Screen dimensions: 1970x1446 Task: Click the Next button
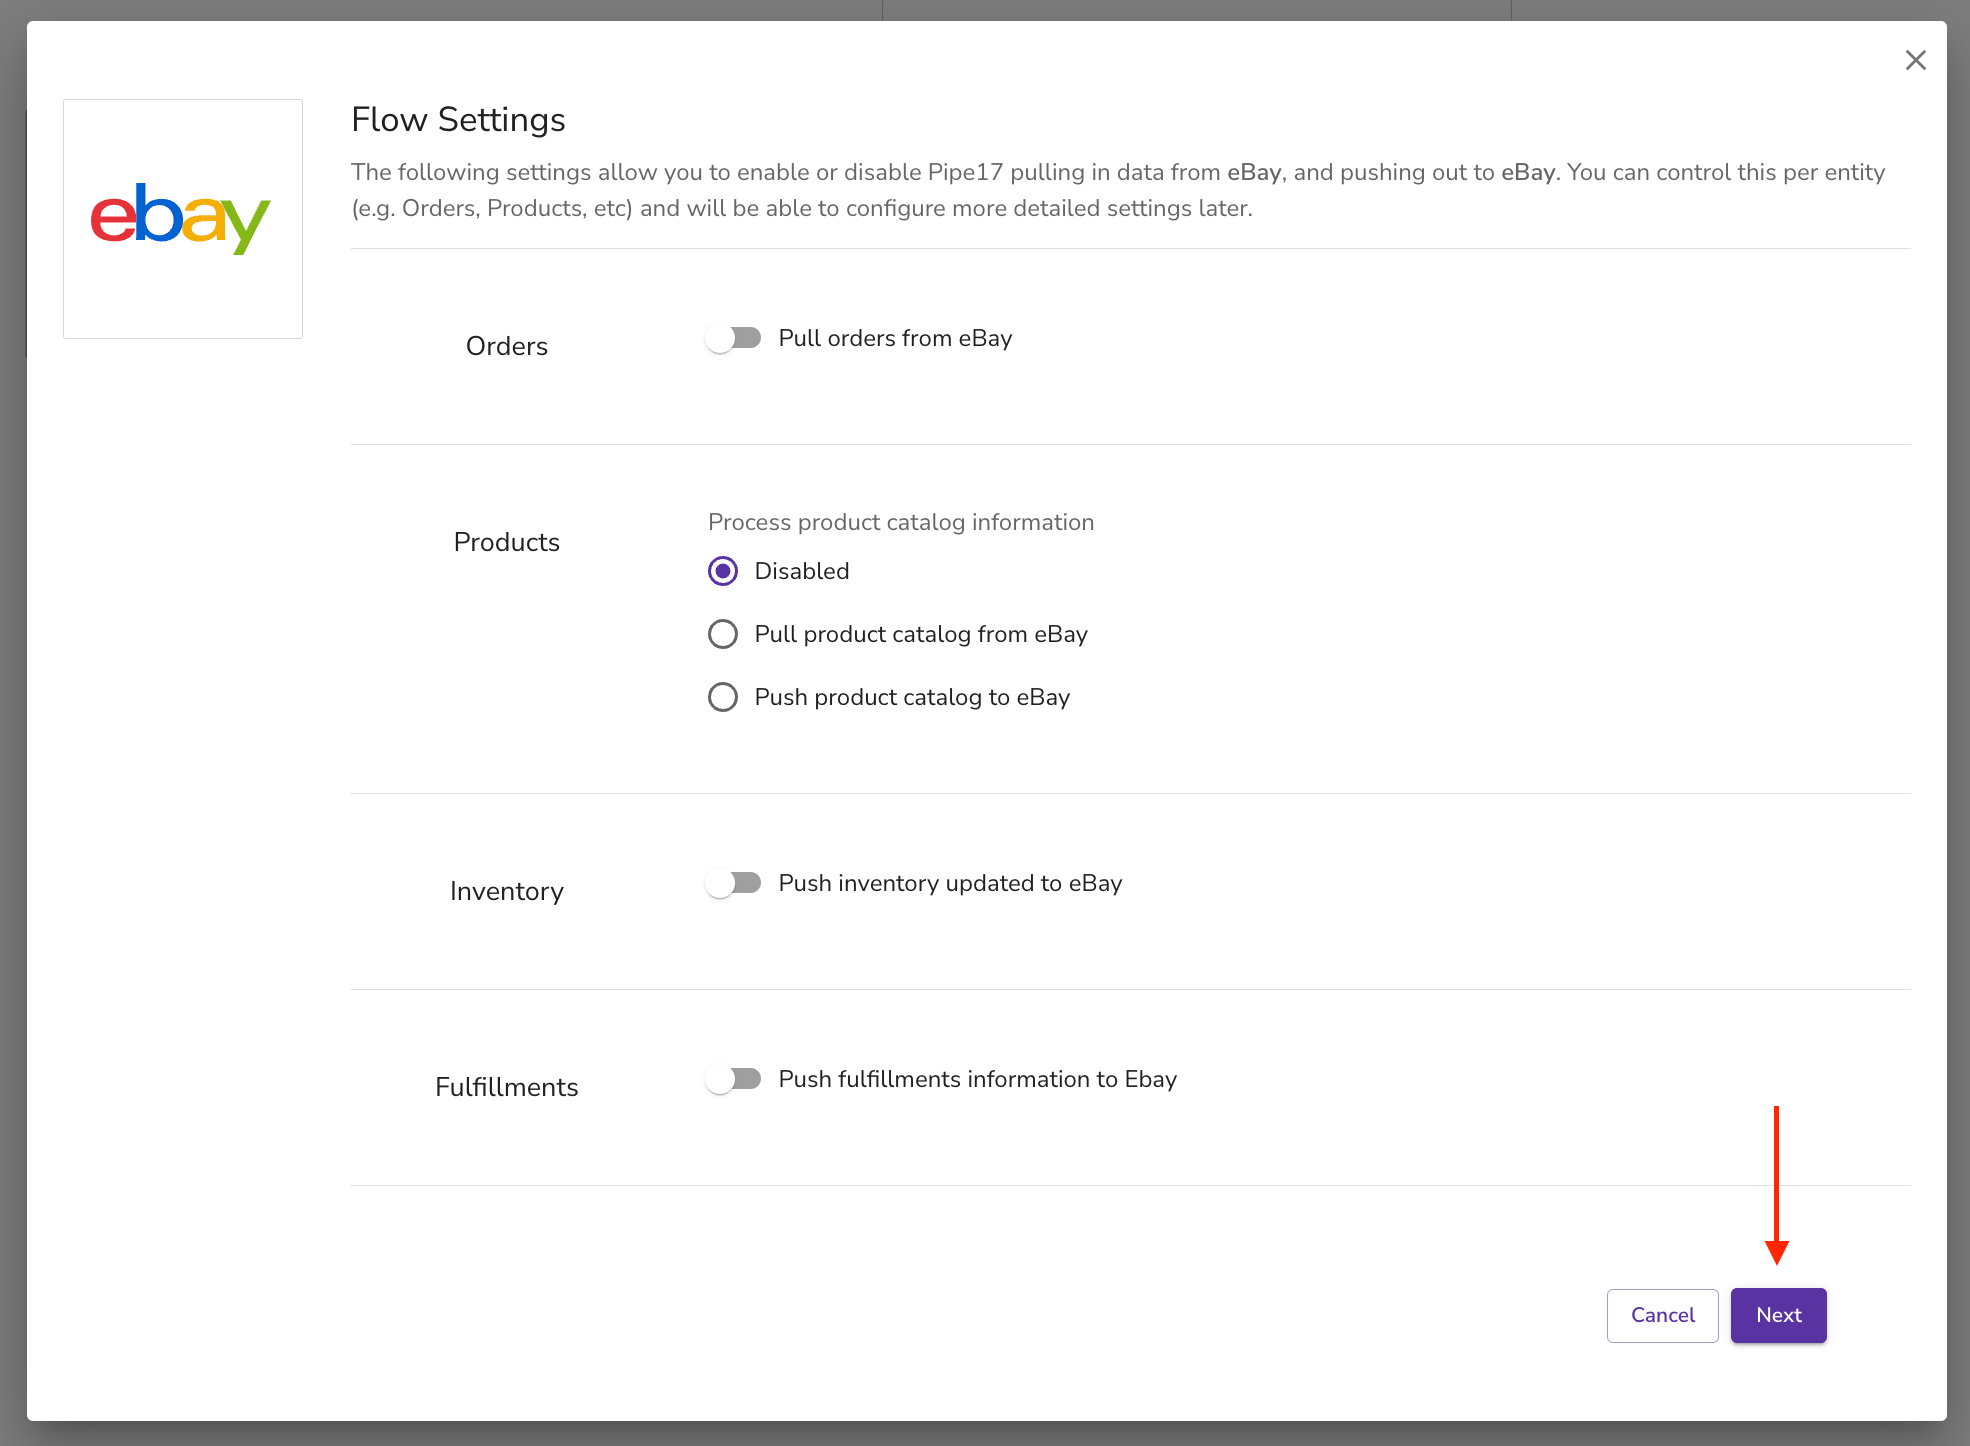1778,1315
